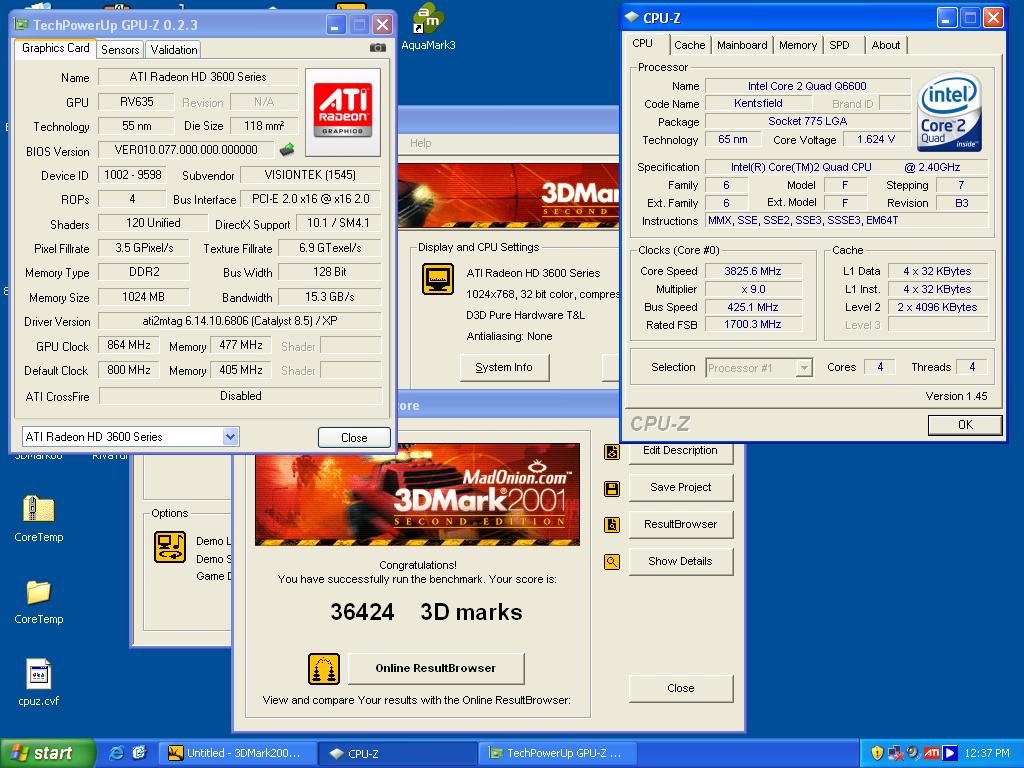
Task: Click the taskbar clock showing 12:37 PM
Action: coord(987,754)
